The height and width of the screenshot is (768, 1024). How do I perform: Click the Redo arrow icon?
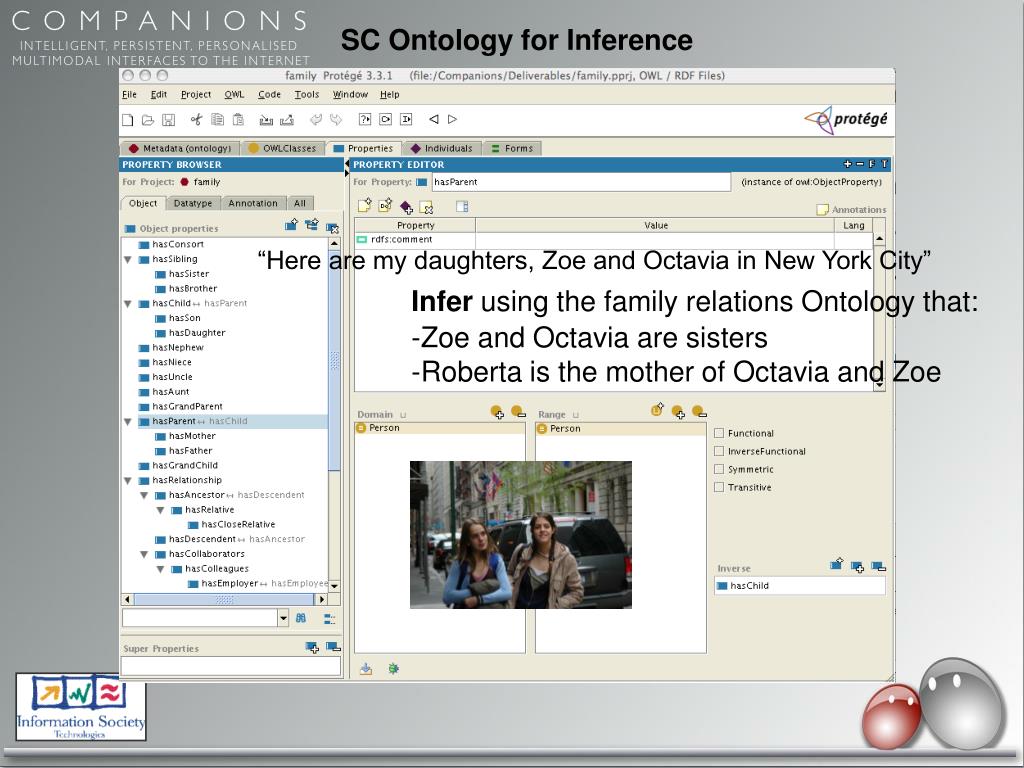pos(336,119)
